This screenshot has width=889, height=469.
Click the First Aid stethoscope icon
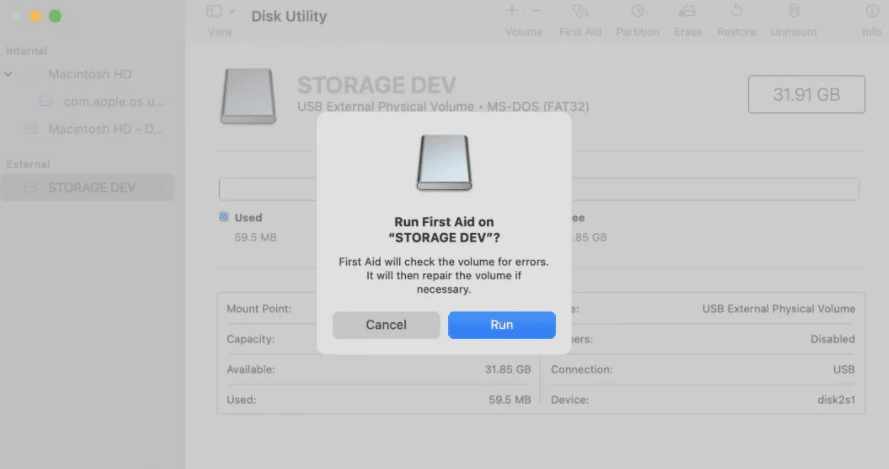point(580,11)
